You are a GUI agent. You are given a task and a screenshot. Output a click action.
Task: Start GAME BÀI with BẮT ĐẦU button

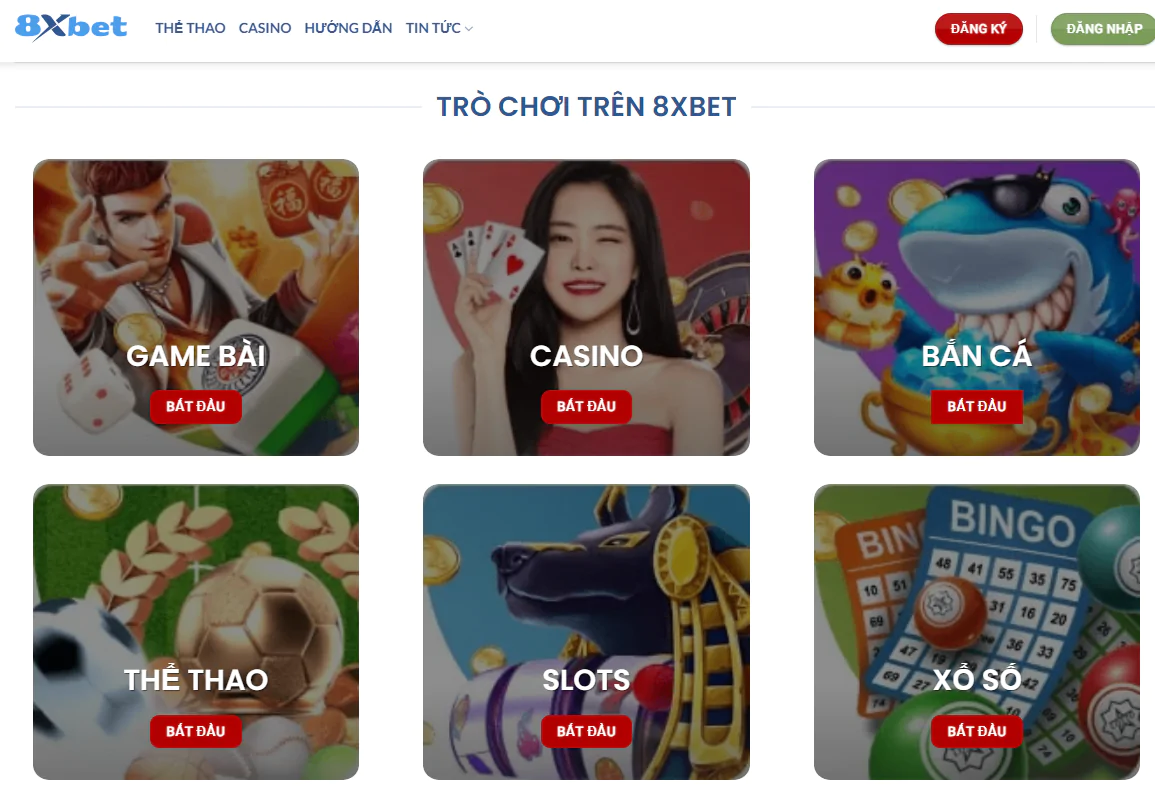(x=195, y=406)
